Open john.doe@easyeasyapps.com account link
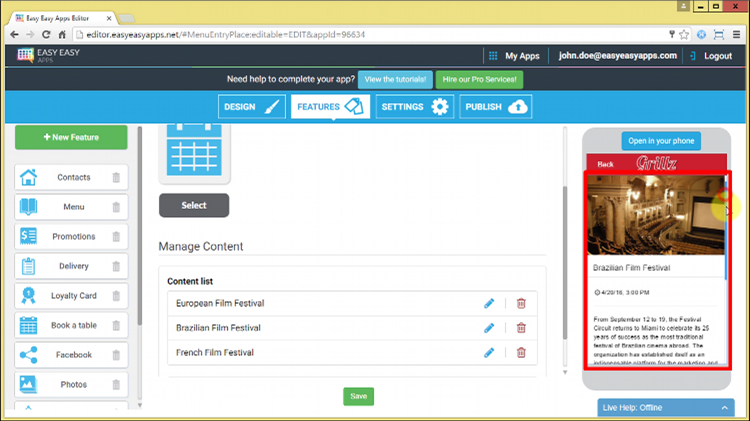This screenshot has height=421, width=750. point(618,55)
